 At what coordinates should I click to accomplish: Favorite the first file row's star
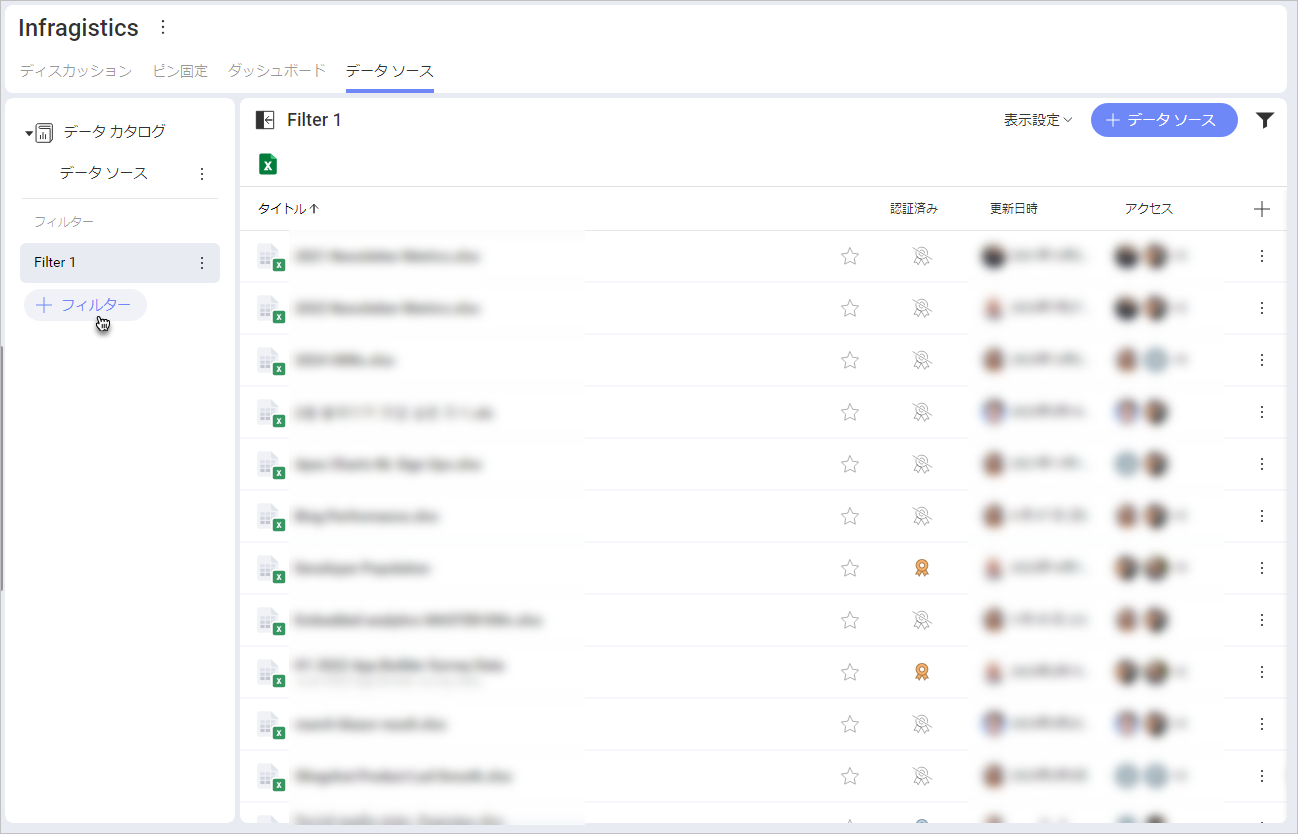[850, 256]
